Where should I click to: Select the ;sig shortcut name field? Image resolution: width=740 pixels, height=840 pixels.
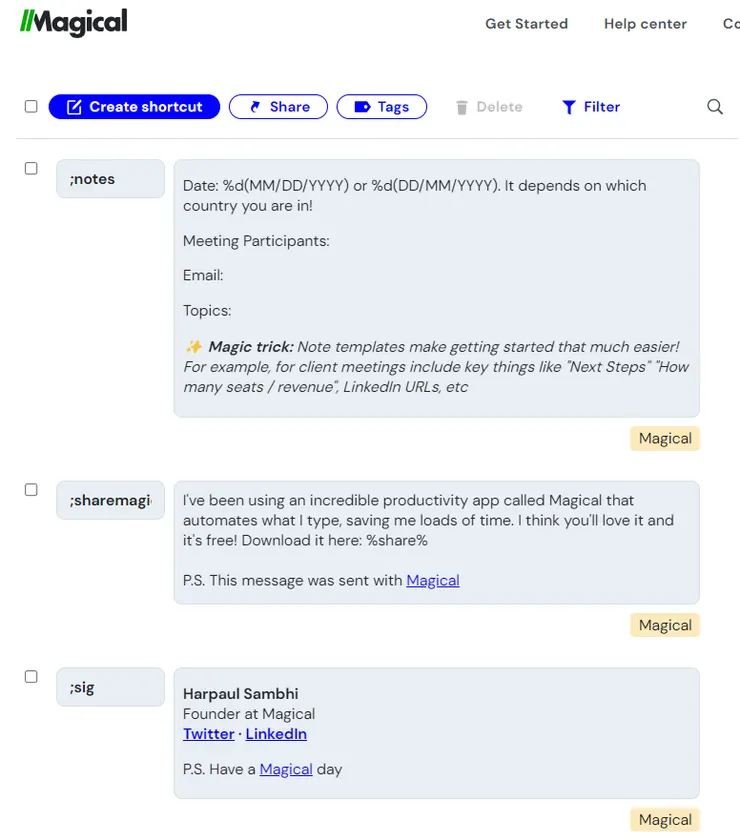110,687
